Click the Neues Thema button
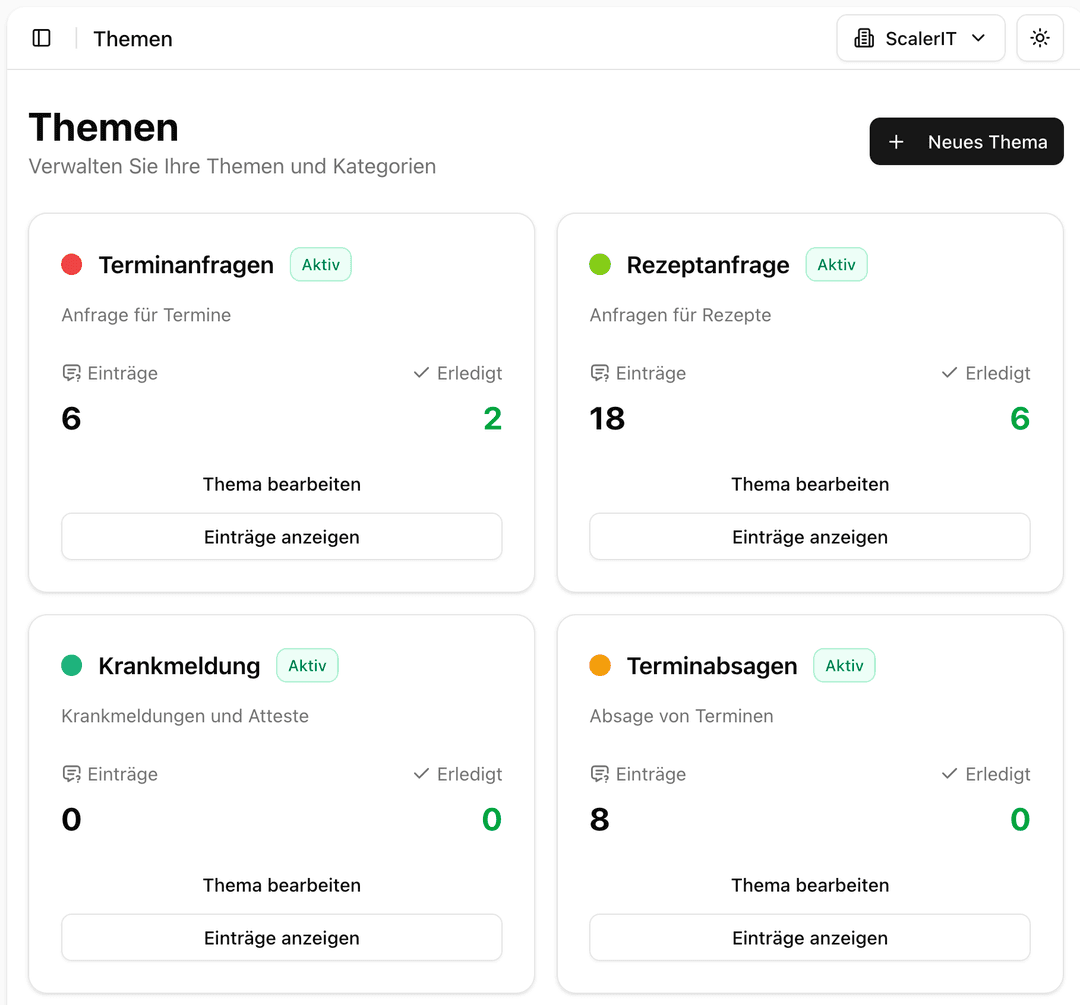 [x=966, y=141]
